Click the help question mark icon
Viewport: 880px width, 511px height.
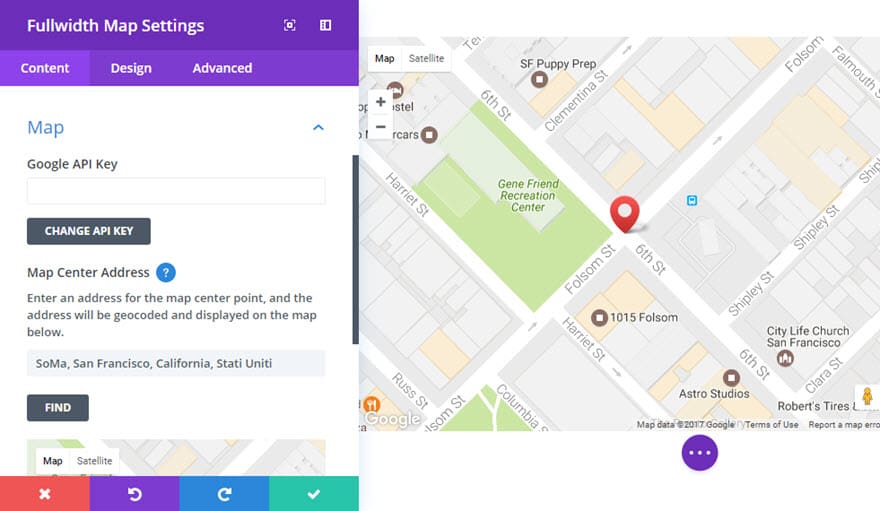[166, 272]
